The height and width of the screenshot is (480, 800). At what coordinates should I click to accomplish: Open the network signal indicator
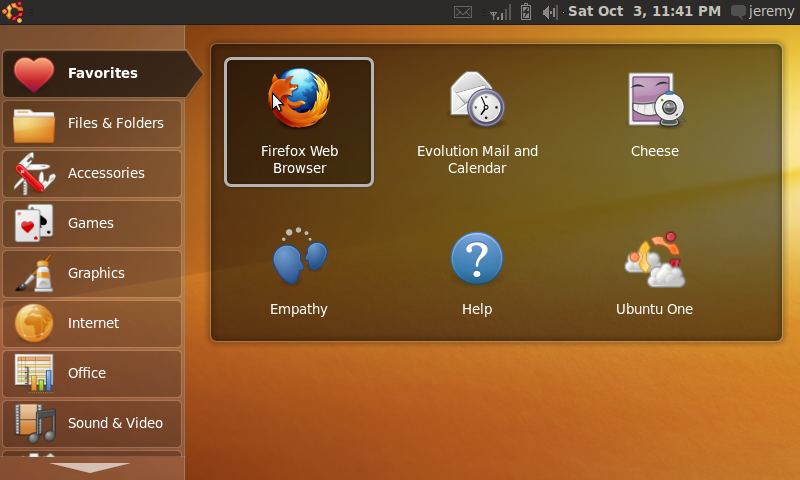click(500, 12)
